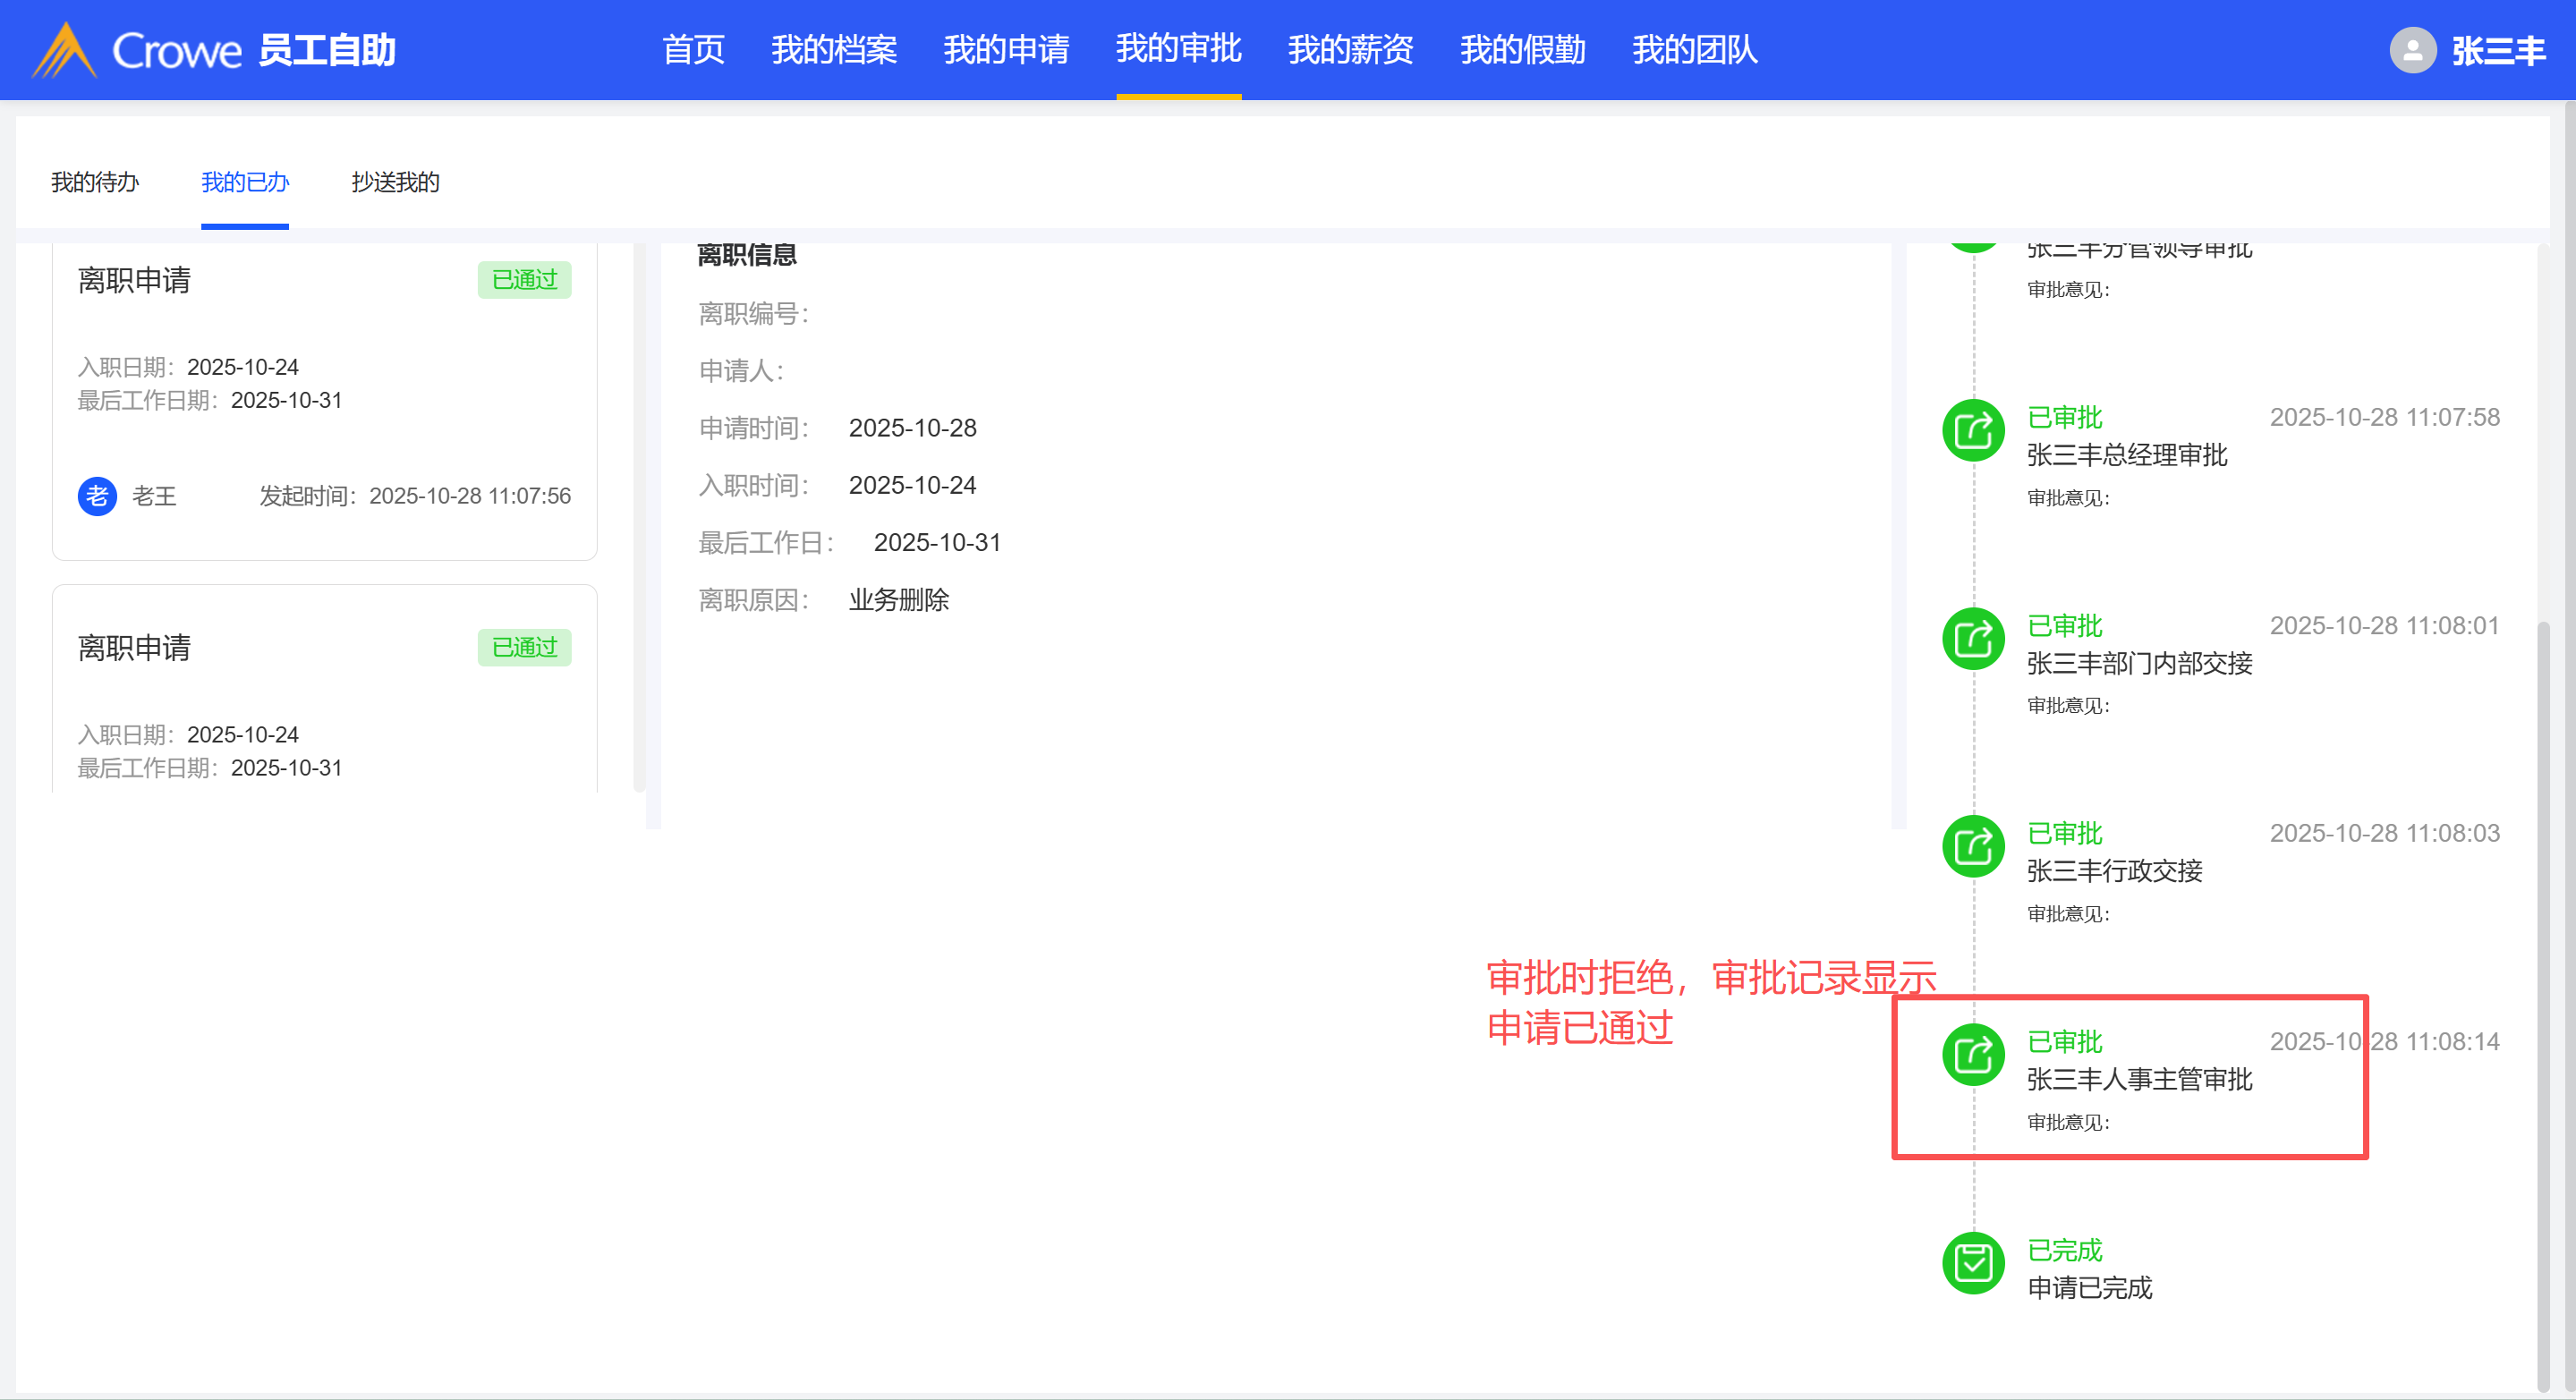Open 首页 in the top navigation
The width and height of the screenshot is (2576, 1400).
693,50
